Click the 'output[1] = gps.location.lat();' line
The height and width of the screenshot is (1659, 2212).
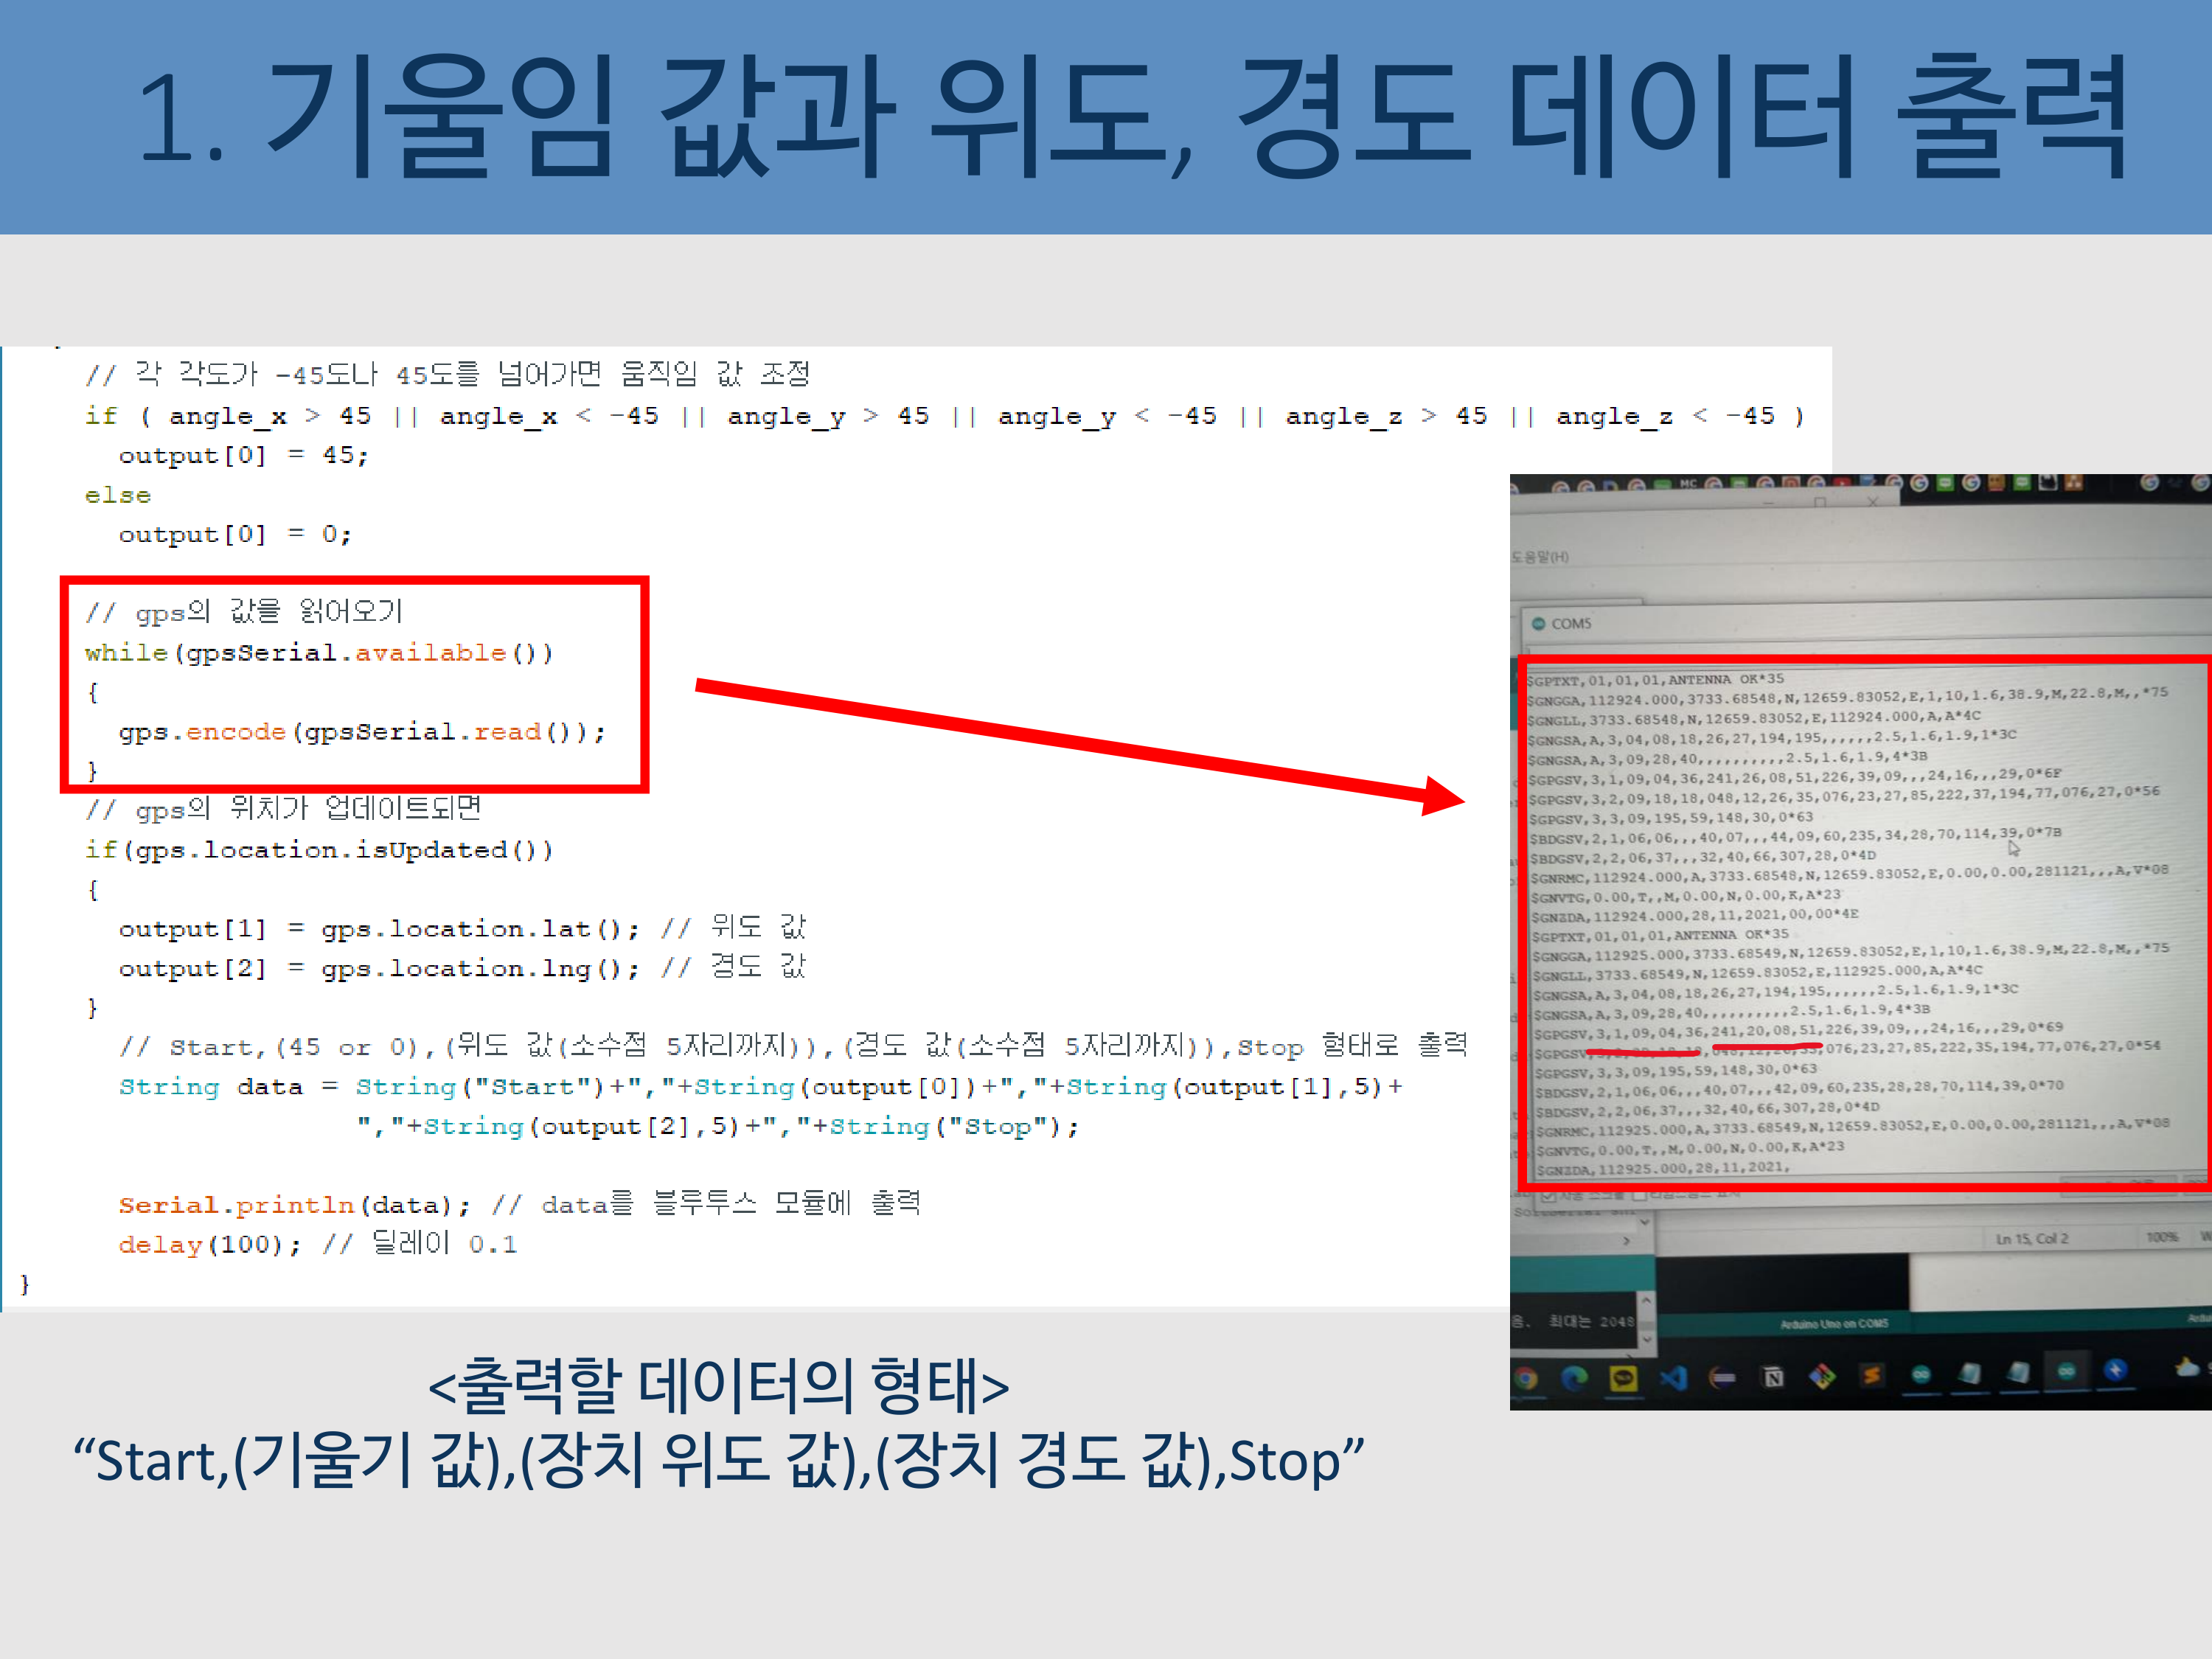coord(462,929)
